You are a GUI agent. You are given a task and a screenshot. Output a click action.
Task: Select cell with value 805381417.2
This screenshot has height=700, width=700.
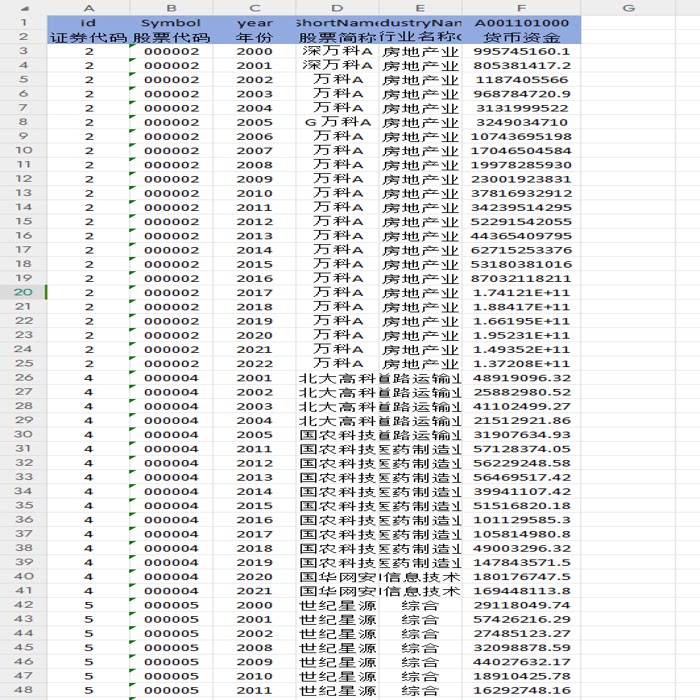click(521, 65)
